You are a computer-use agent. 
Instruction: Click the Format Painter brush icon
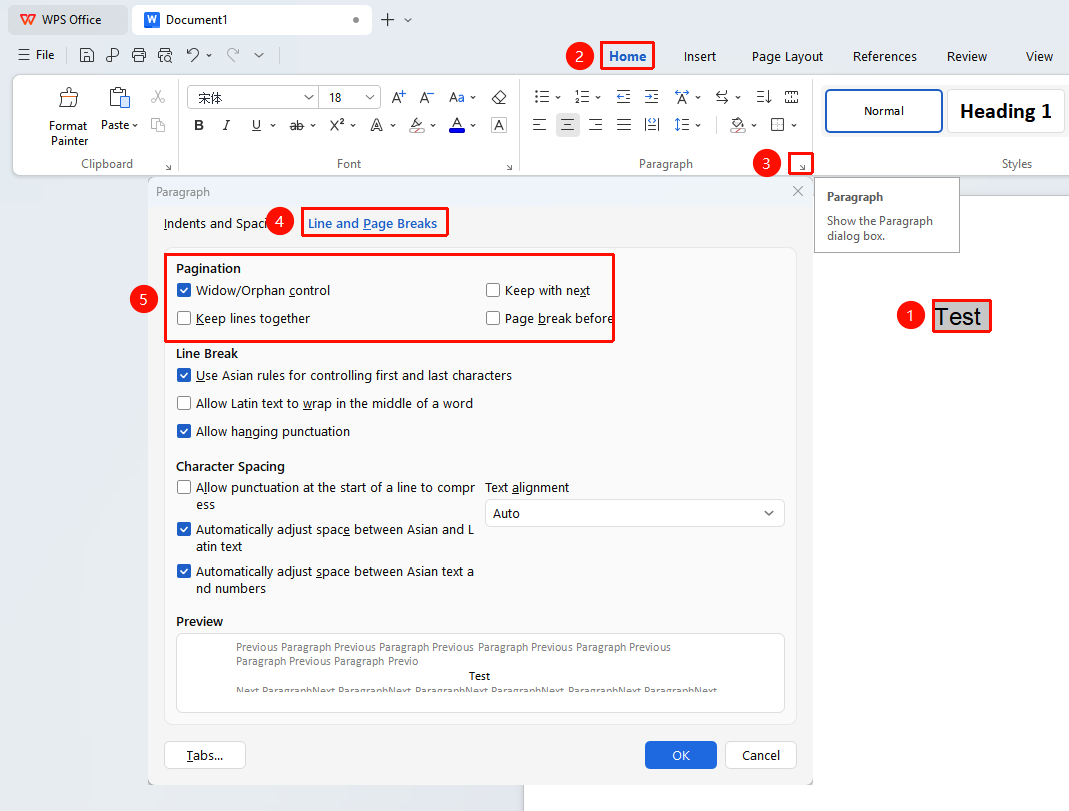pos(68,98)
